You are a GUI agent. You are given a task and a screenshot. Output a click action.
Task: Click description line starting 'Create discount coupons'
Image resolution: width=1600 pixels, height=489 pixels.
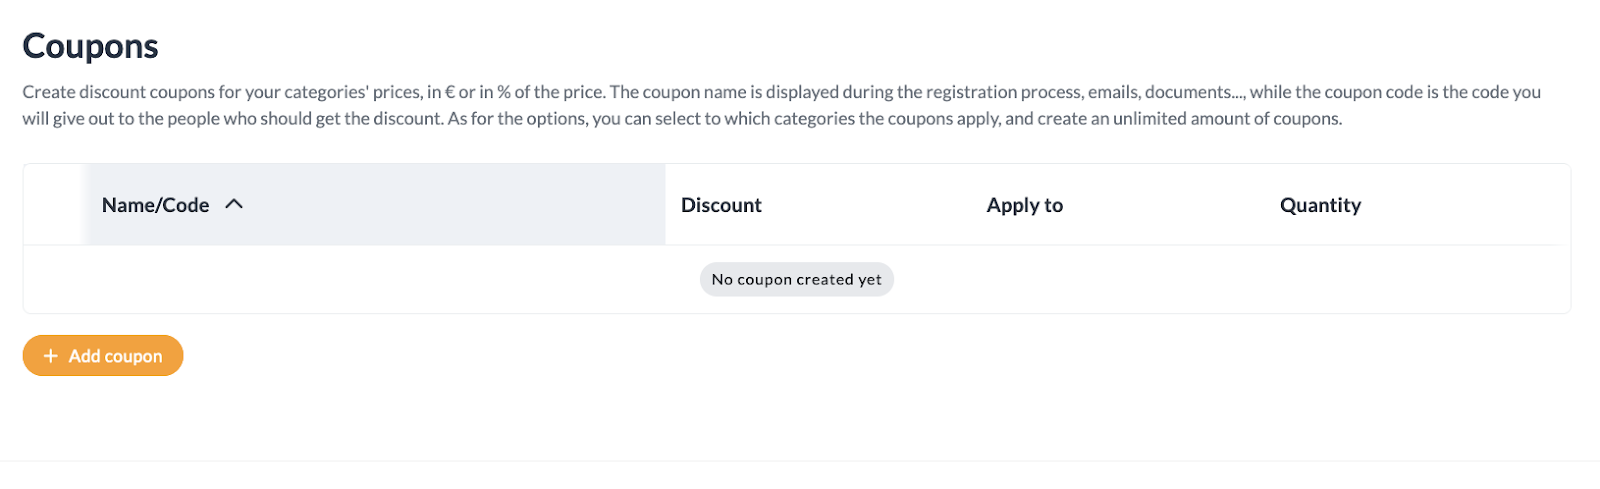780,92
